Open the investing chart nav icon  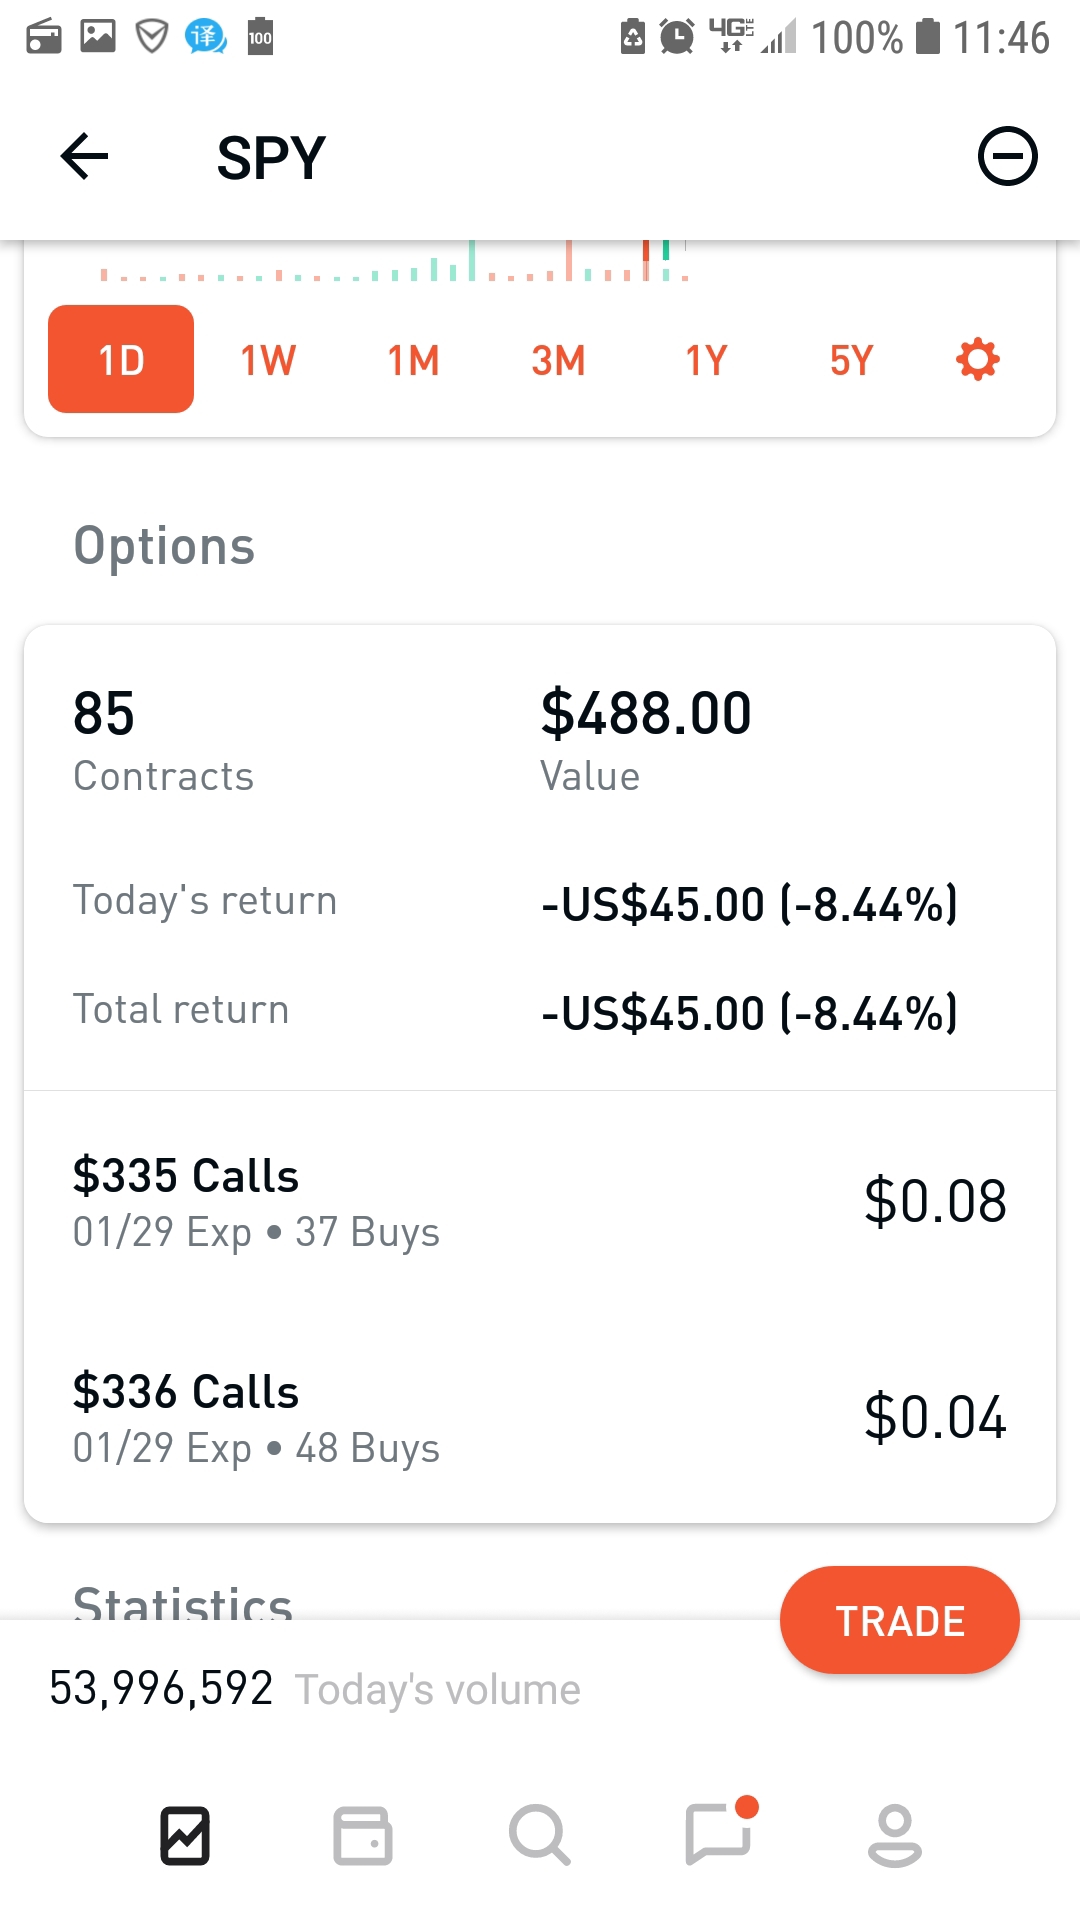185,1836
